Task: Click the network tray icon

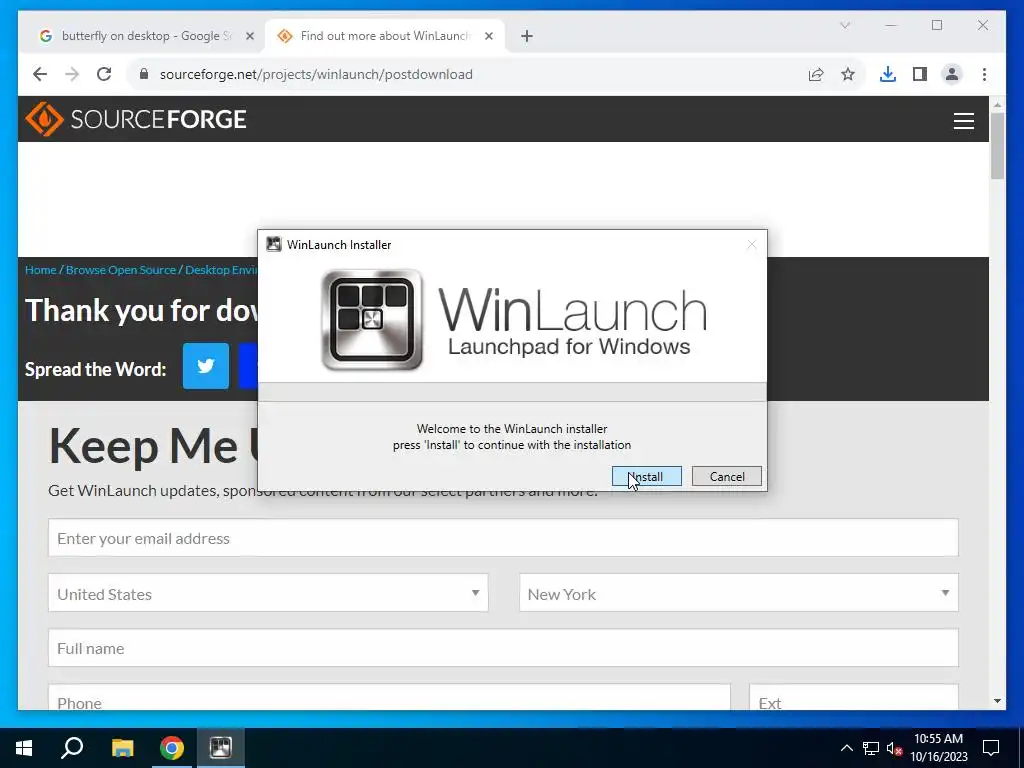Action: coord(871,748)
